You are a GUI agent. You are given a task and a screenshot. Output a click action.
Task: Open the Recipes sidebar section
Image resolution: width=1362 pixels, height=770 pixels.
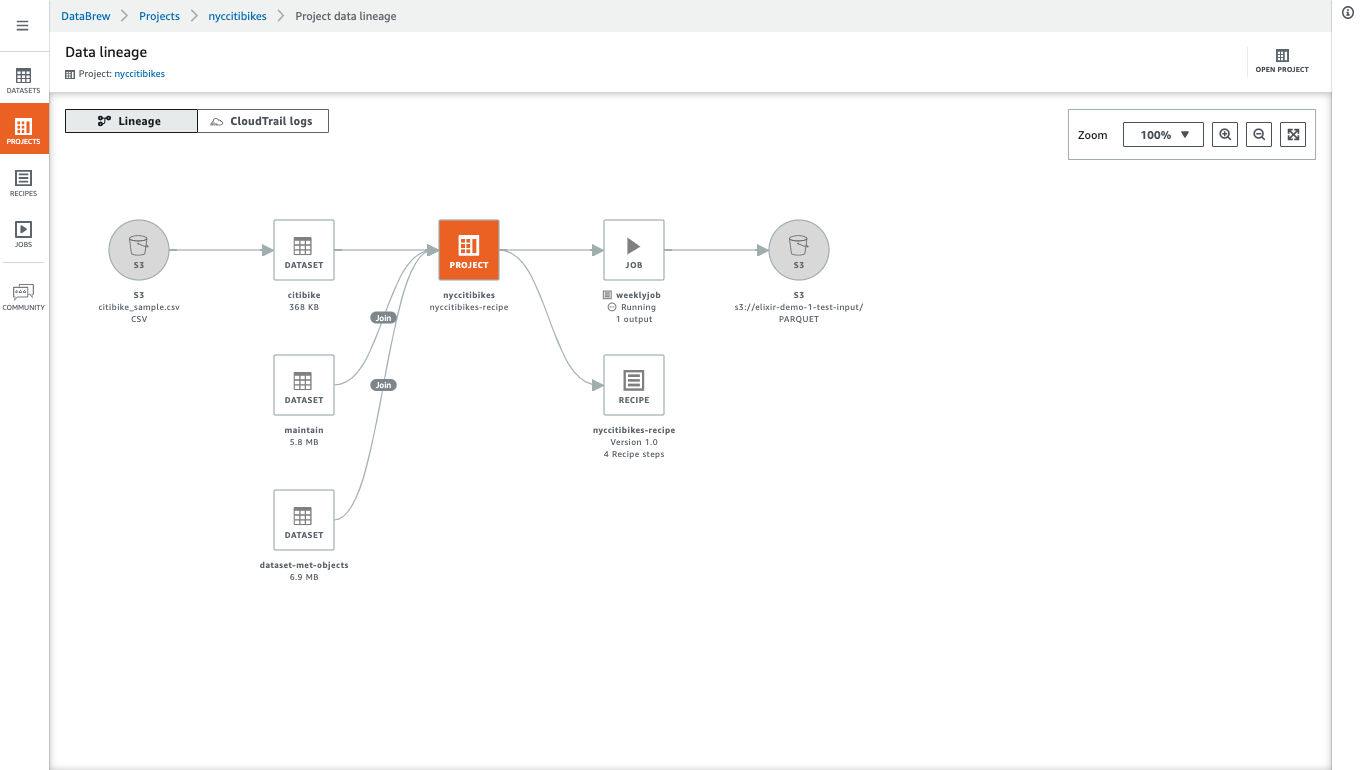click(23, 181)
